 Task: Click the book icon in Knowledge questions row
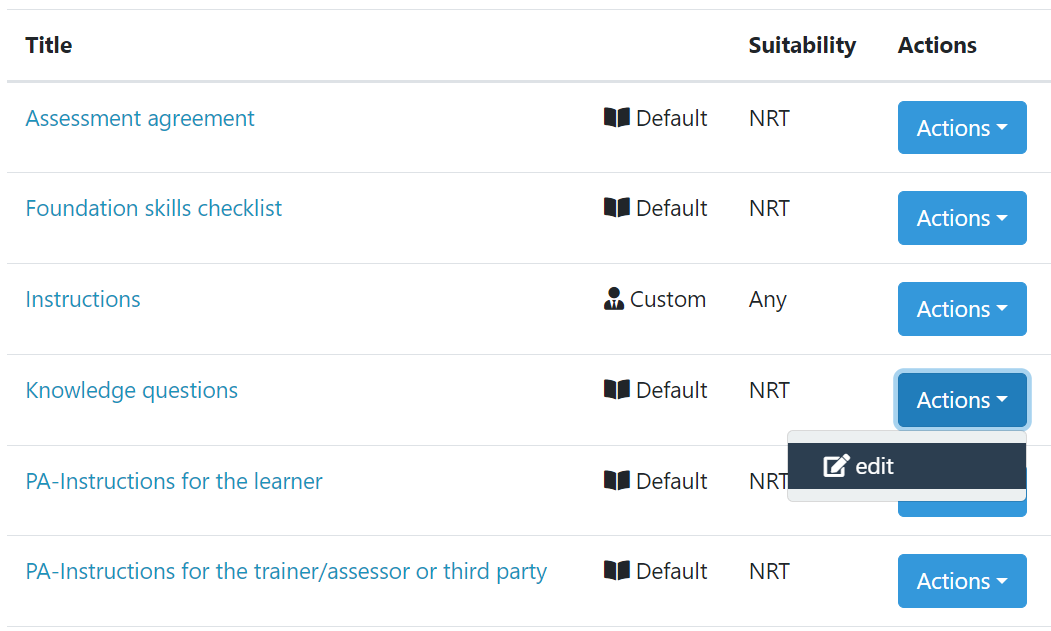click(x=617, y=390)
